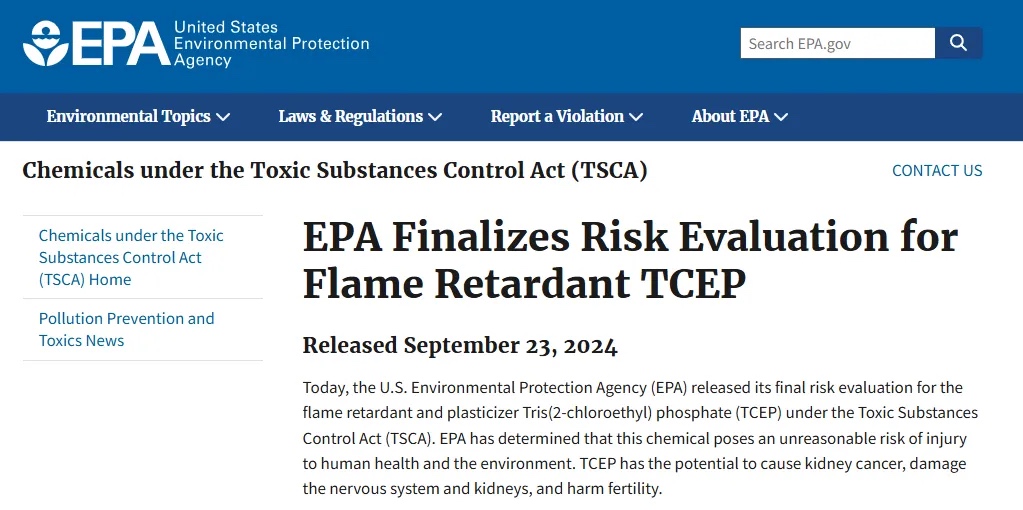Screen dimensions: 1023x510
Task: Click the article's first paragraph text
Action: pos(641,438)
